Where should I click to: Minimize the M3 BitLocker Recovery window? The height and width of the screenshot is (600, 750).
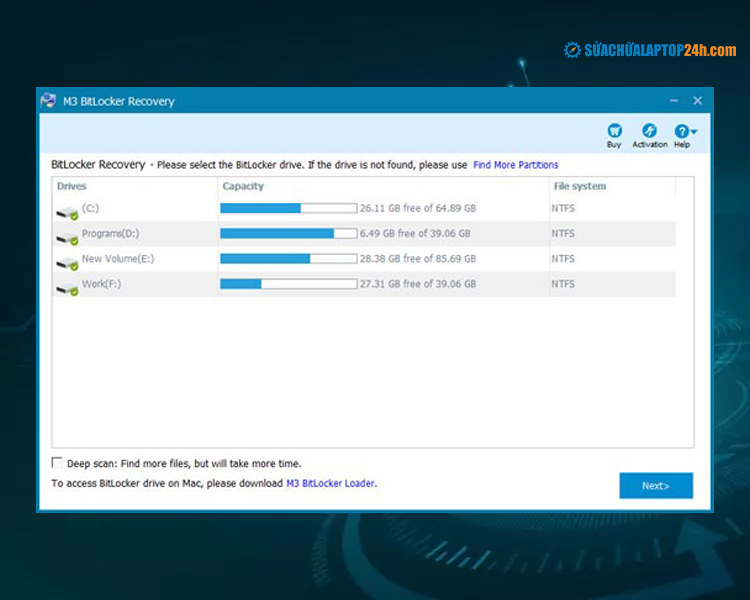(x=674, y=100)
